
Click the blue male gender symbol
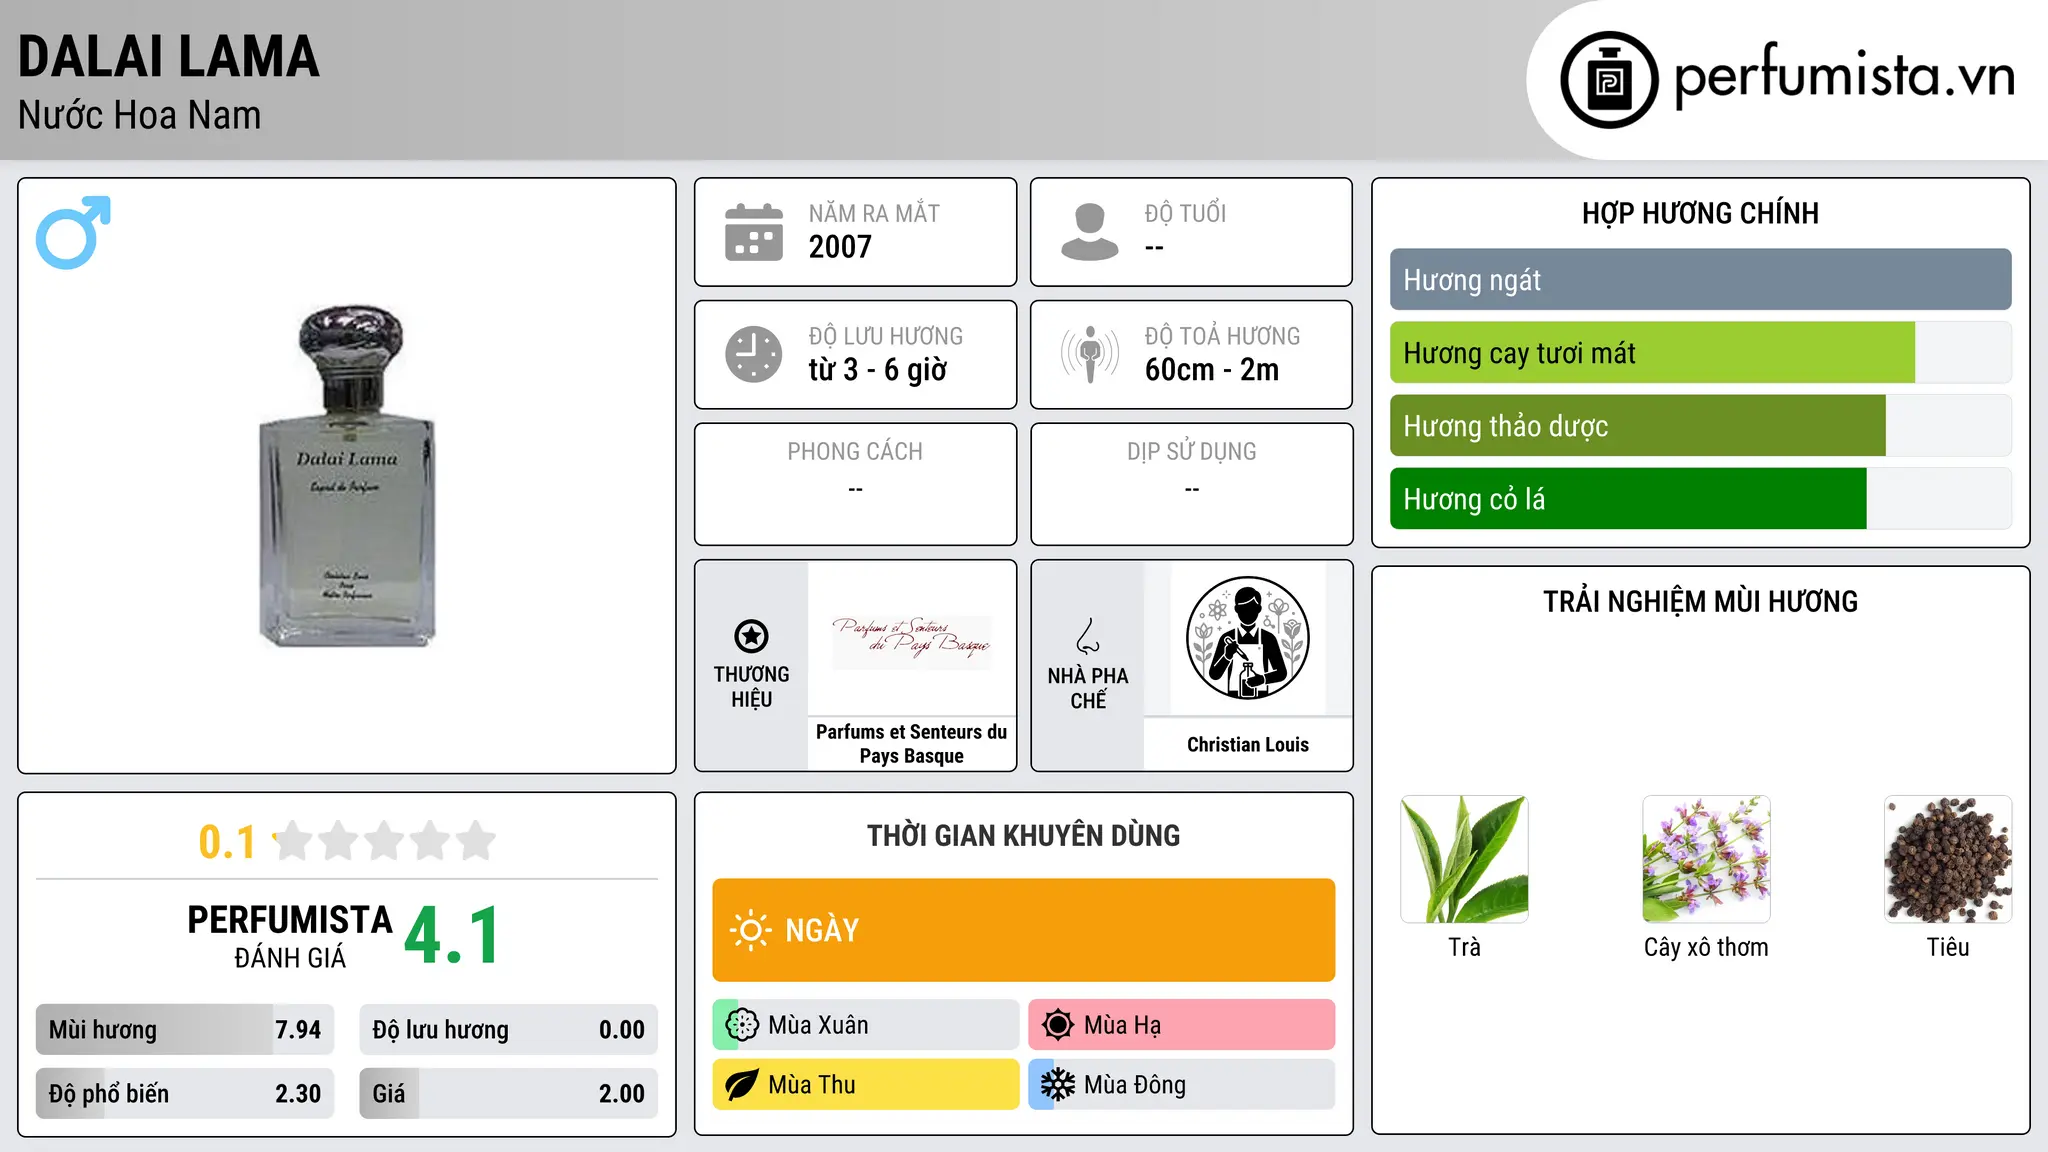(x=73, y=232)
